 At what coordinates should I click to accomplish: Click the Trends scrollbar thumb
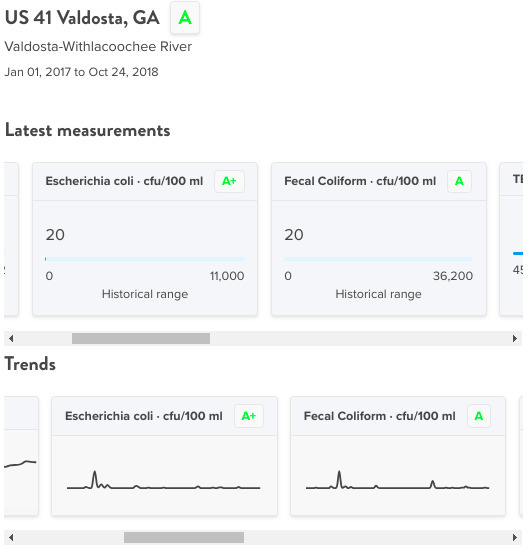pos(184,537)
